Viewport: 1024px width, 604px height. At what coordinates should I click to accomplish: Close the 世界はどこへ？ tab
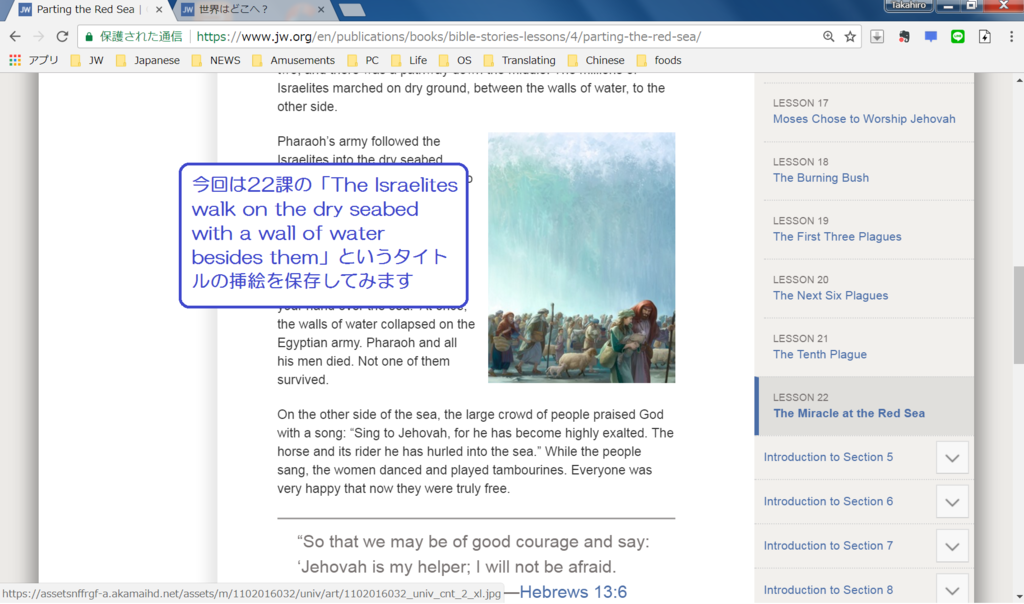coord(321,9)
